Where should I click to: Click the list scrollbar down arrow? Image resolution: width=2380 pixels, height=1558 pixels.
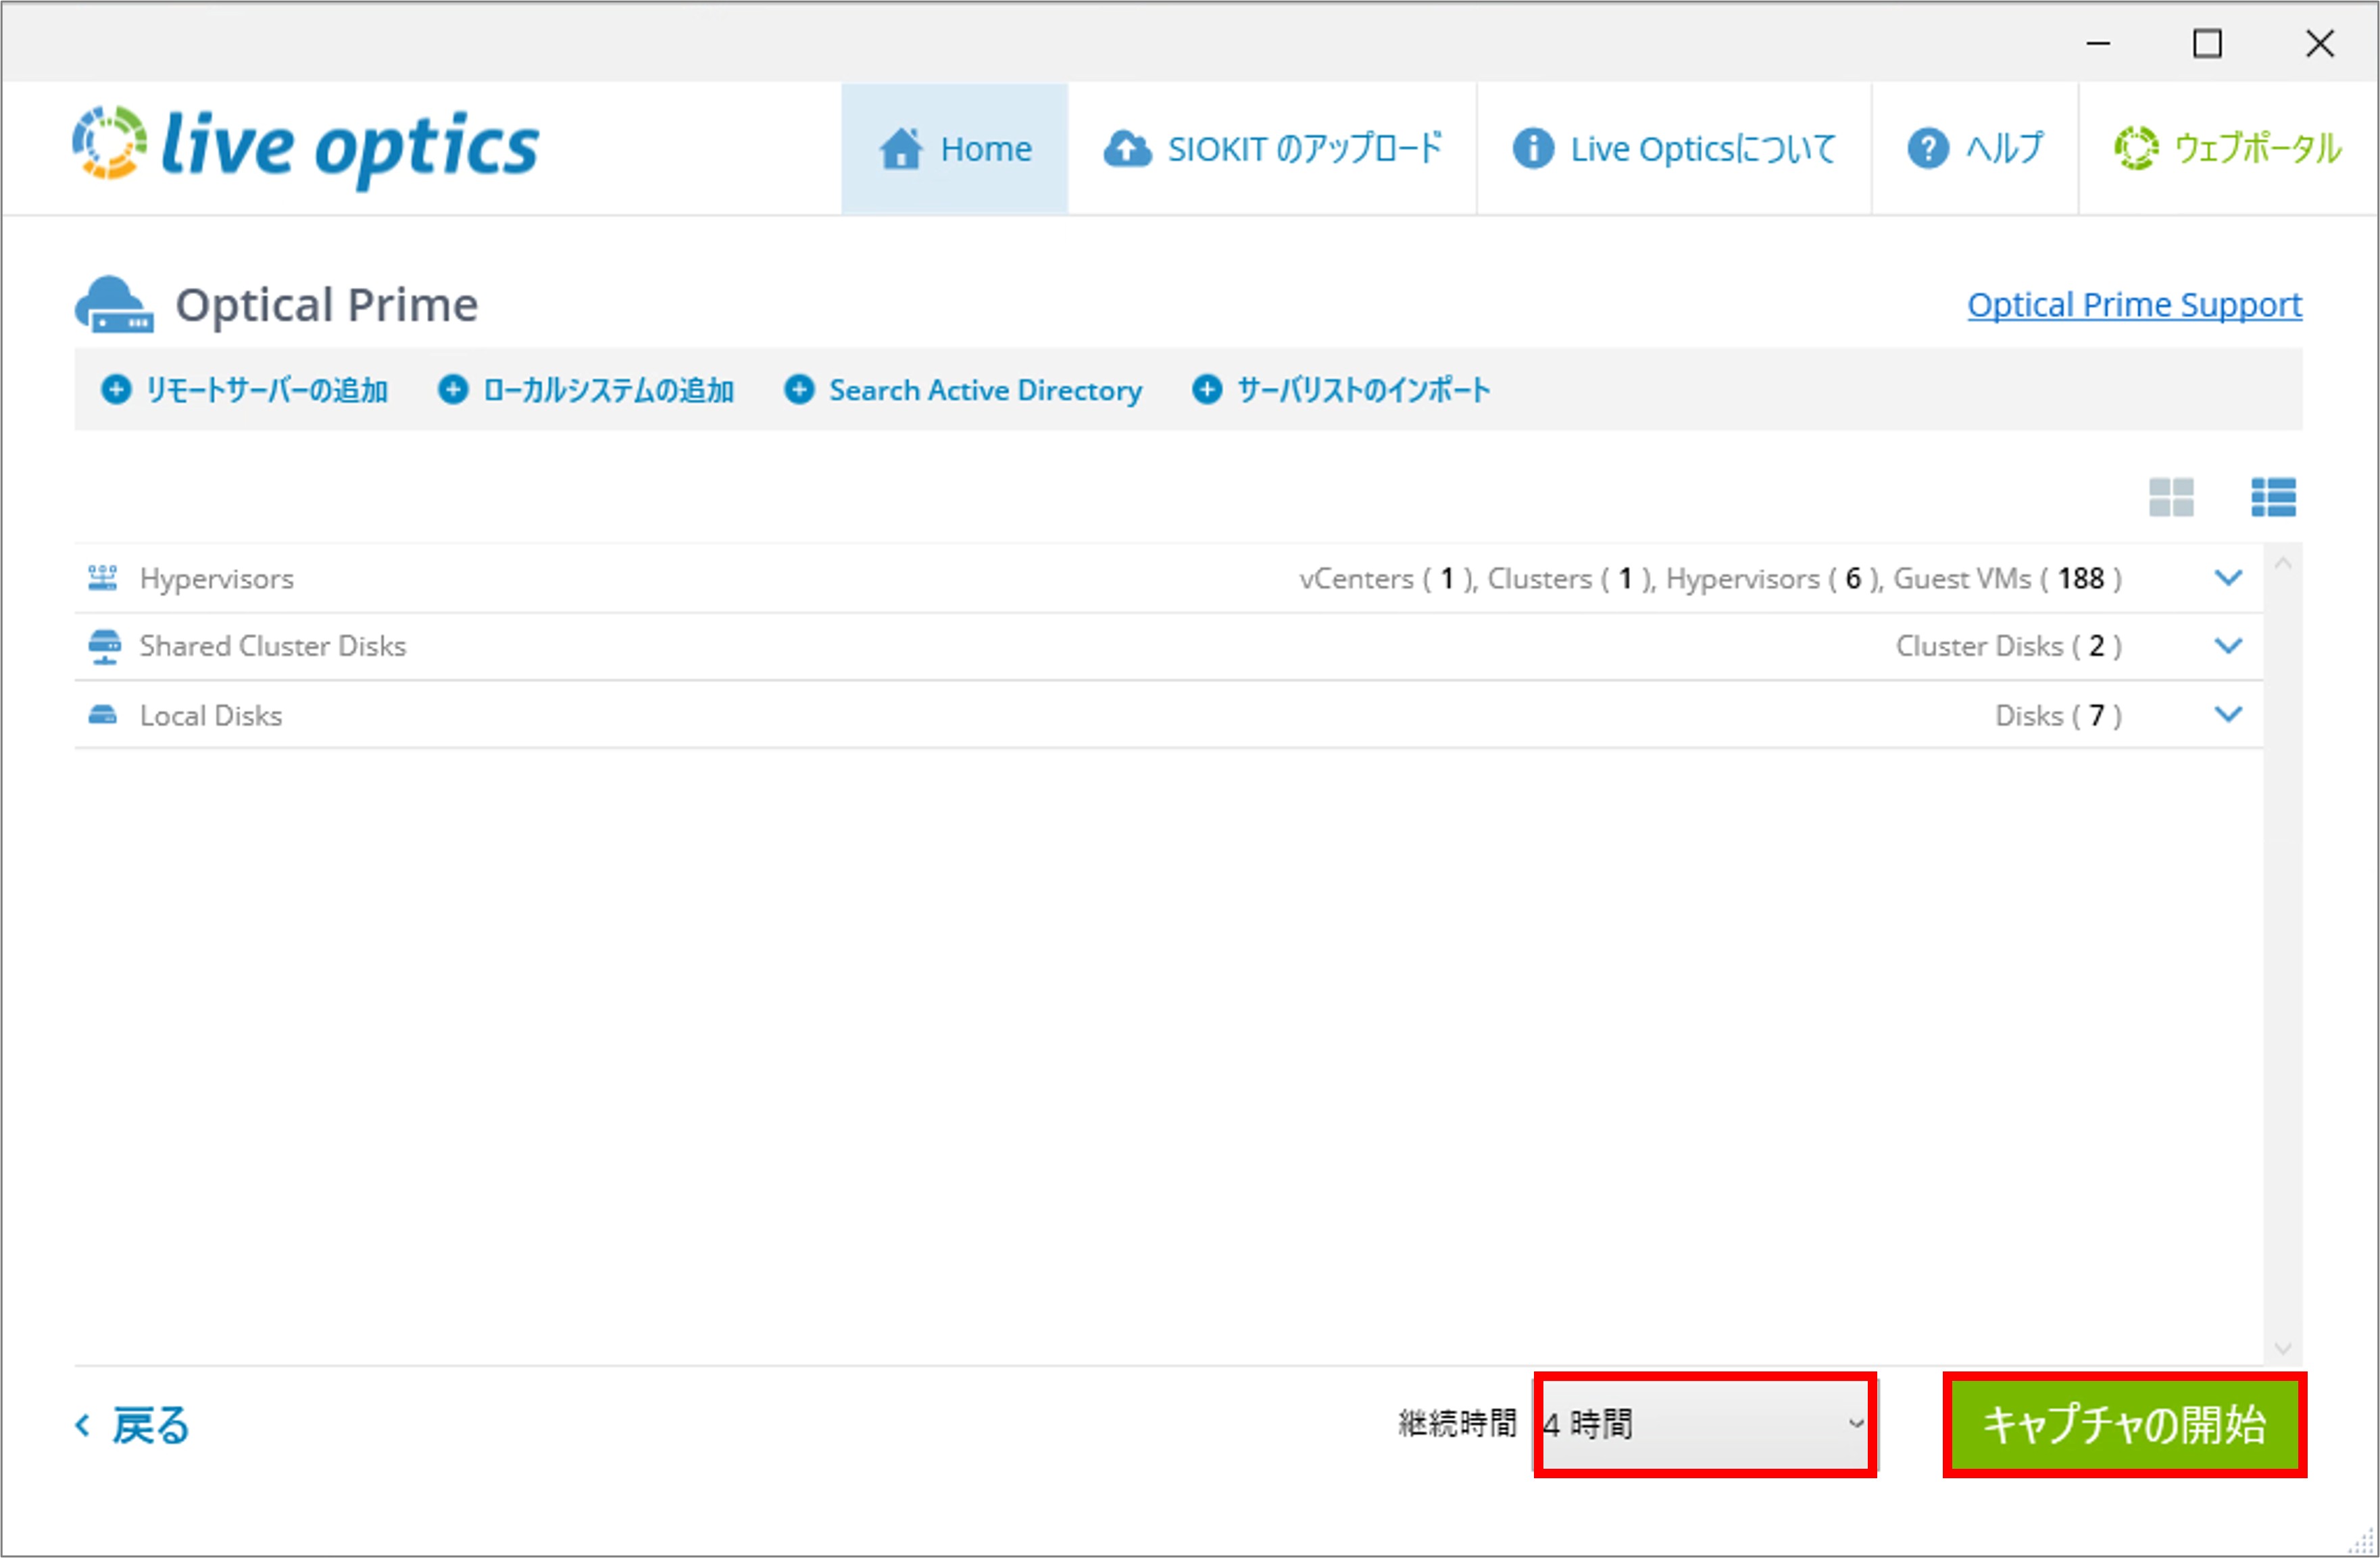(x=2283, y=1348)
